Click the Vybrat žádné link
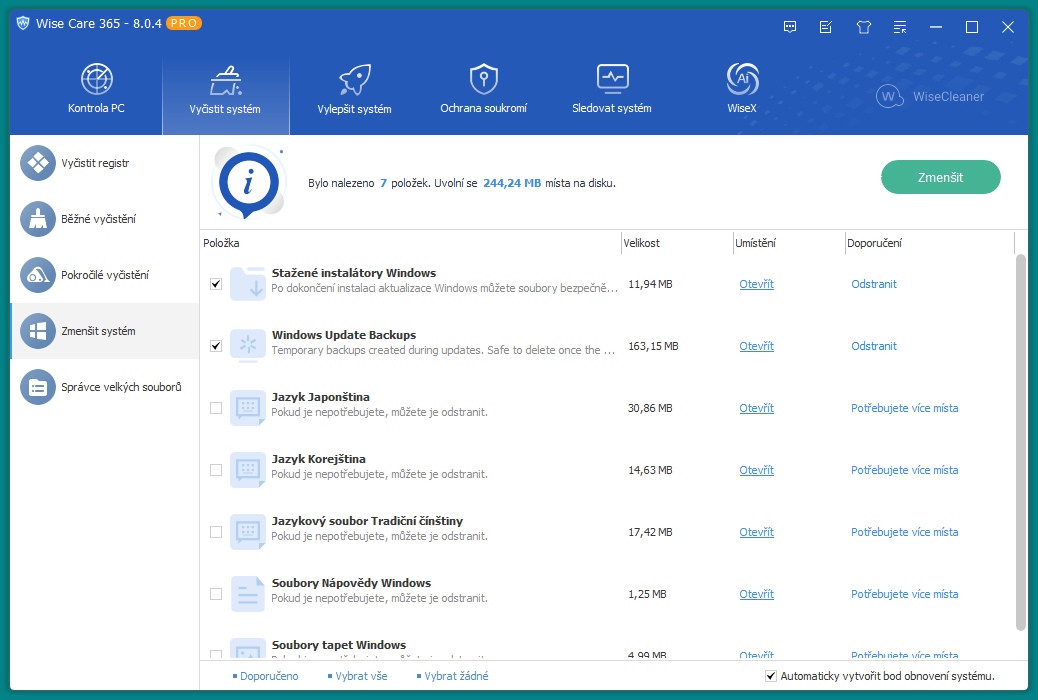 (x=456, y=676)
